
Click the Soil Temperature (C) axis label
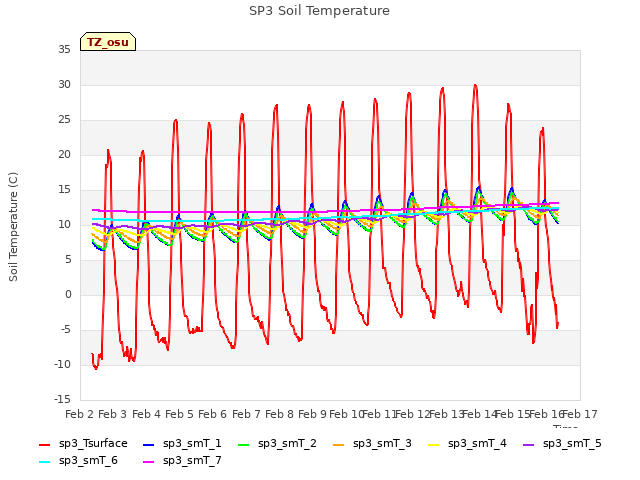(13, 227)
